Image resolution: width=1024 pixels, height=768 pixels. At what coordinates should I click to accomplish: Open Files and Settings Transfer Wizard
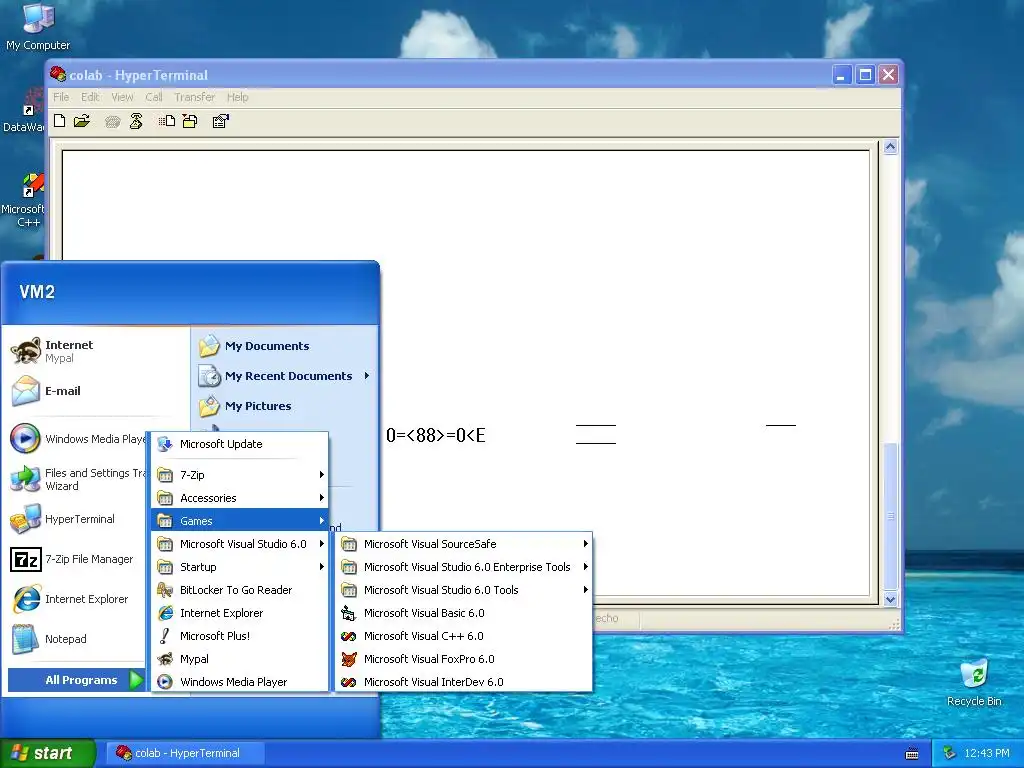[77, 479]
